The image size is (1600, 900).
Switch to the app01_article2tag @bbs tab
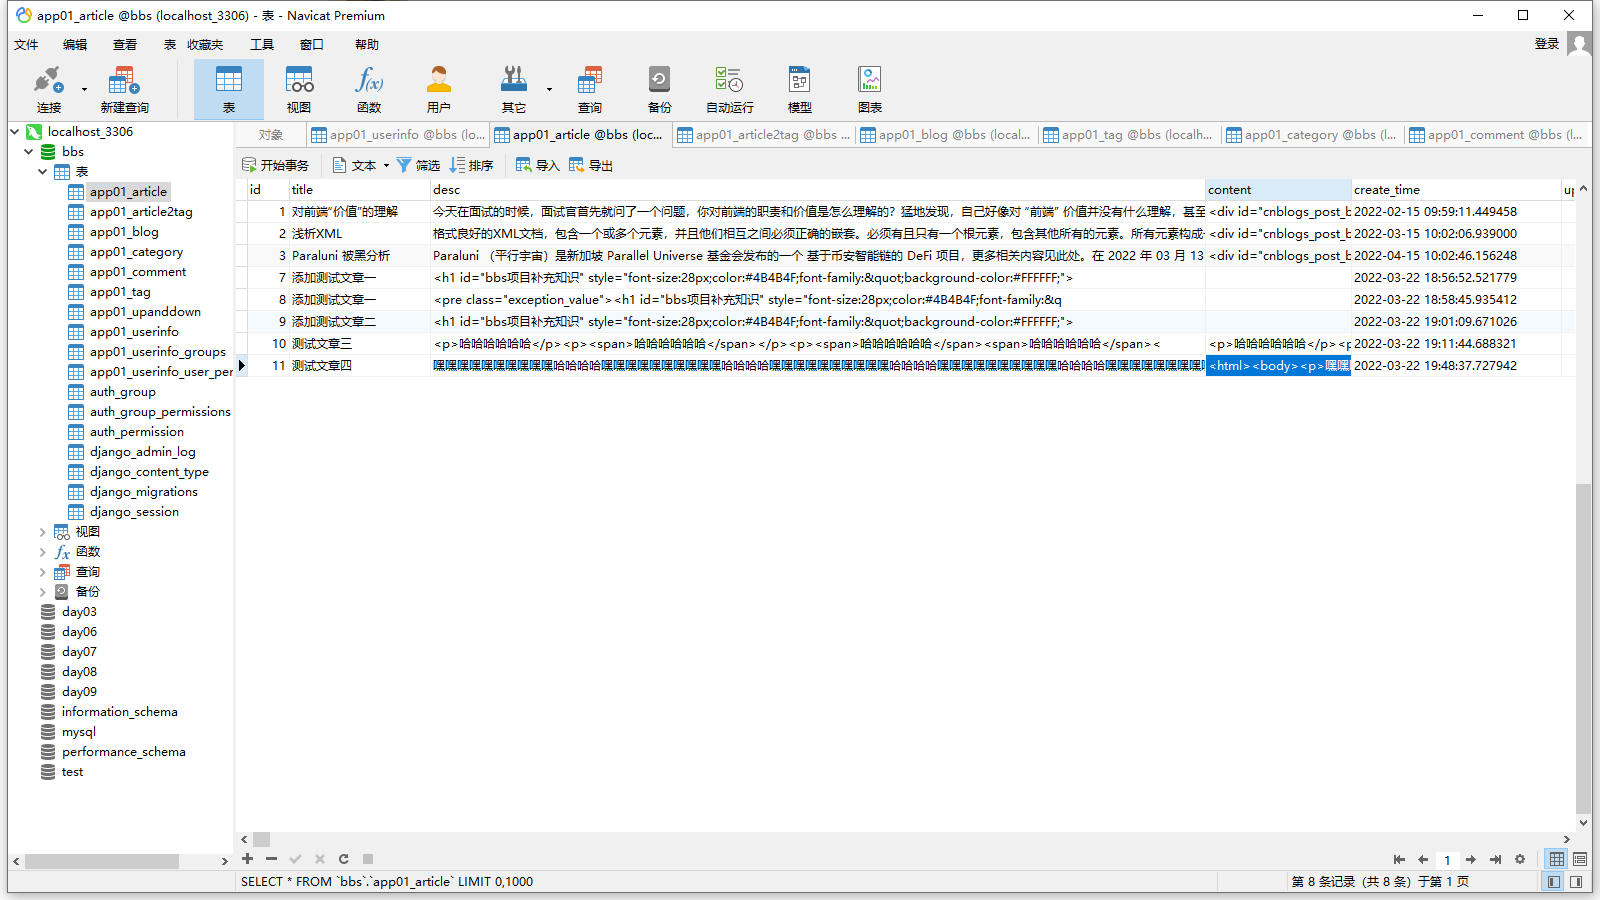(763, 135)
